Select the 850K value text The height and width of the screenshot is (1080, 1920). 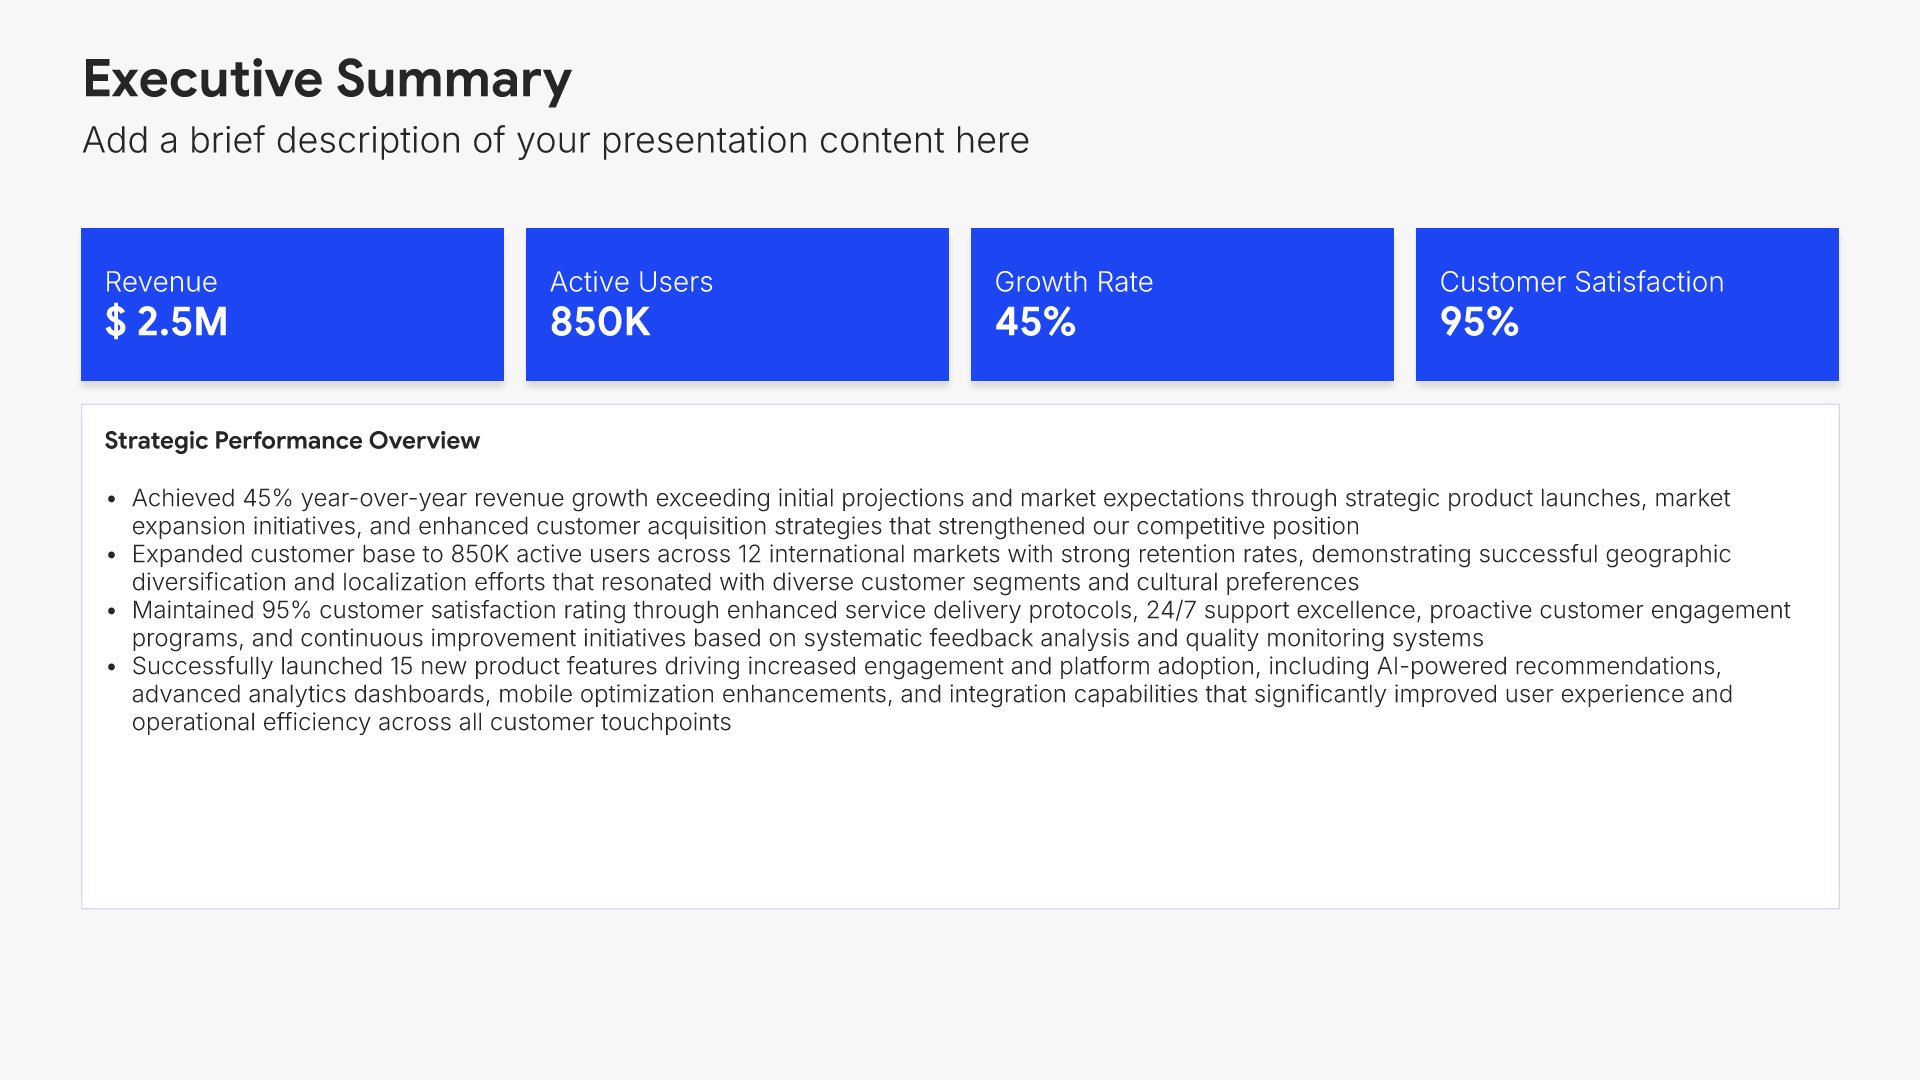pos(600,322)
